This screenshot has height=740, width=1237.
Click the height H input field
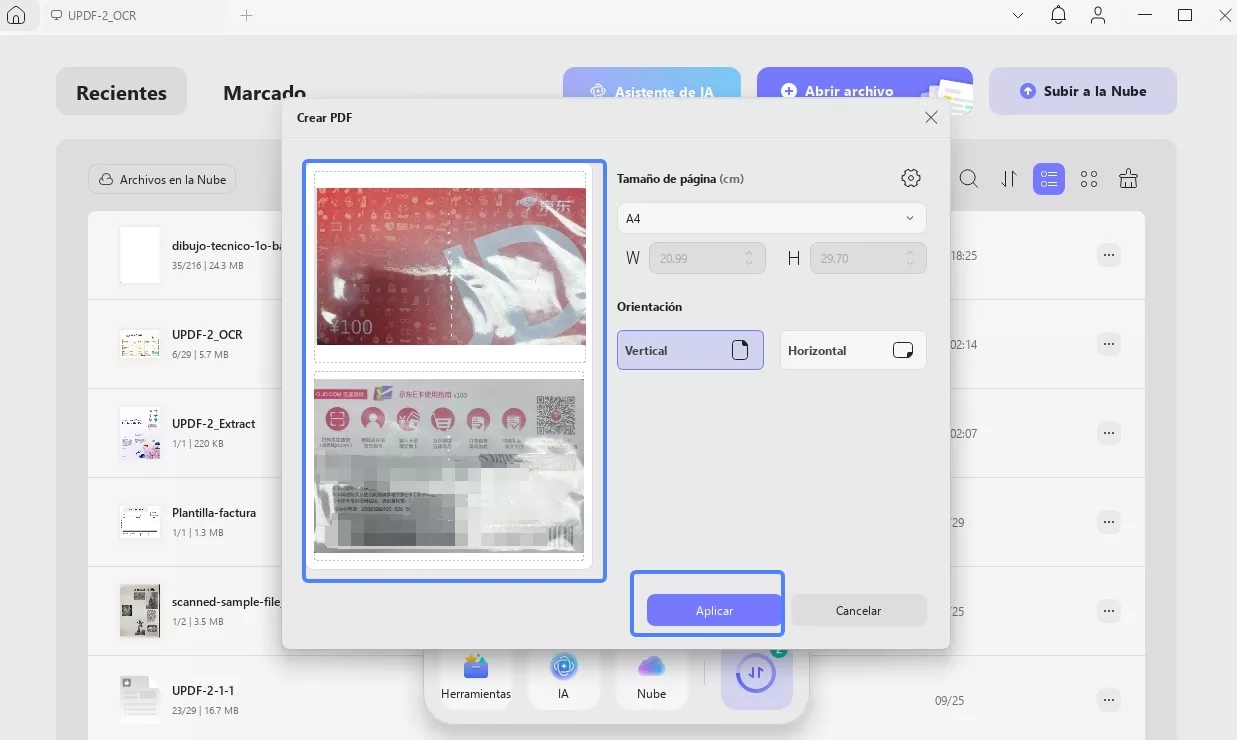(867, 258)
